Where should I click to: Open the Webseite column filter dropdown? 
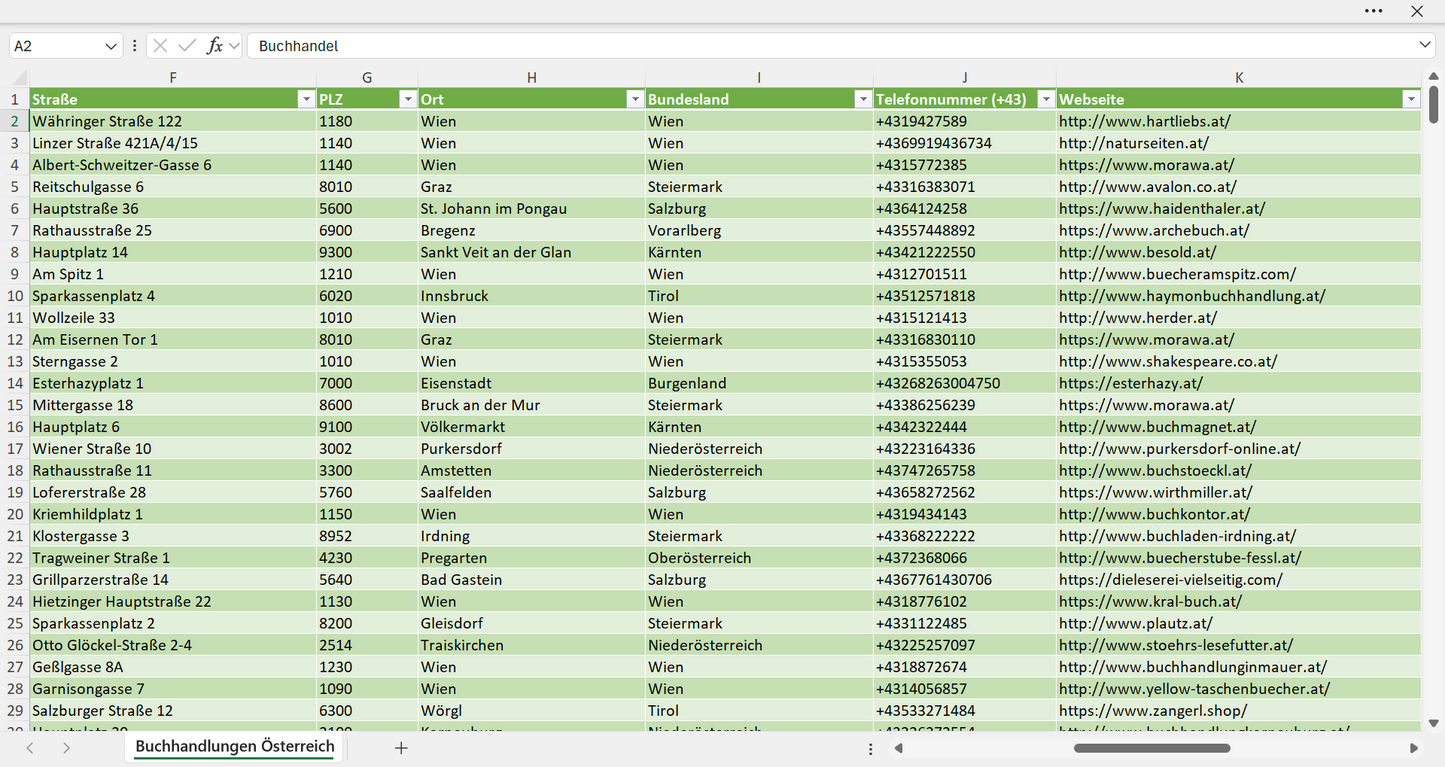point(1411,99)
